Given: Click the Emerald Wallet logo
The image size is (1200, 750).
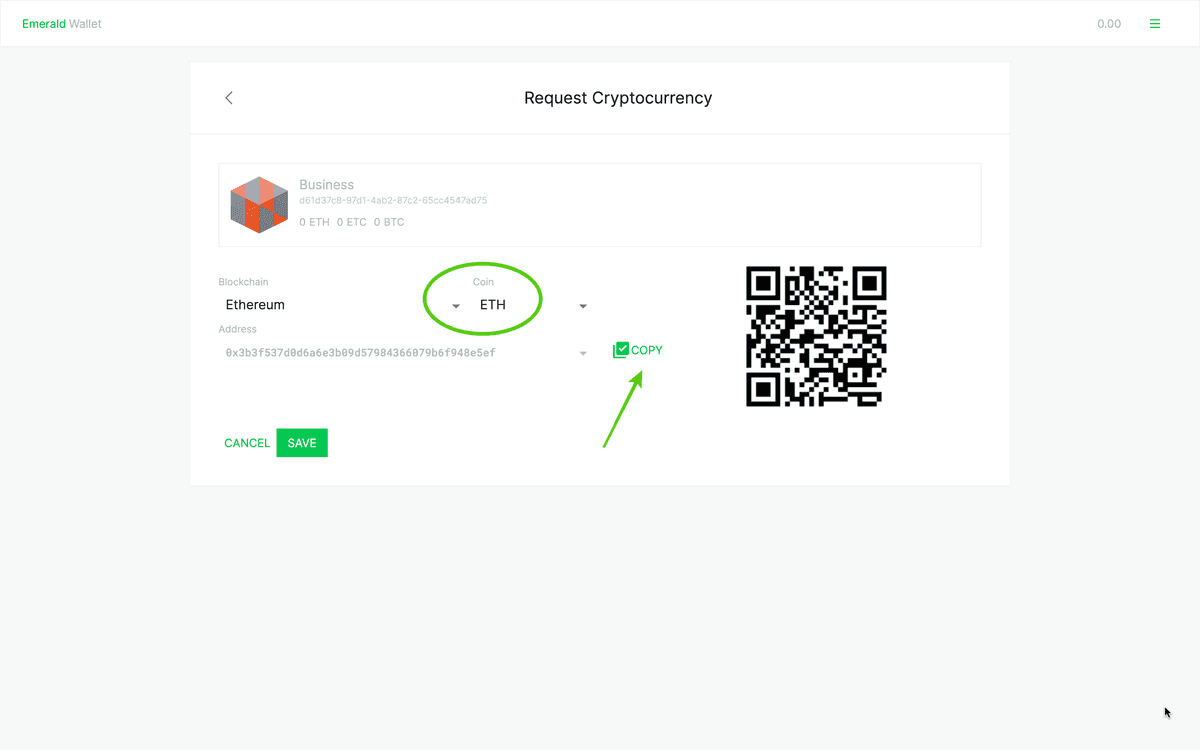Looking at the screenshot, I should [x=61, y=23].
